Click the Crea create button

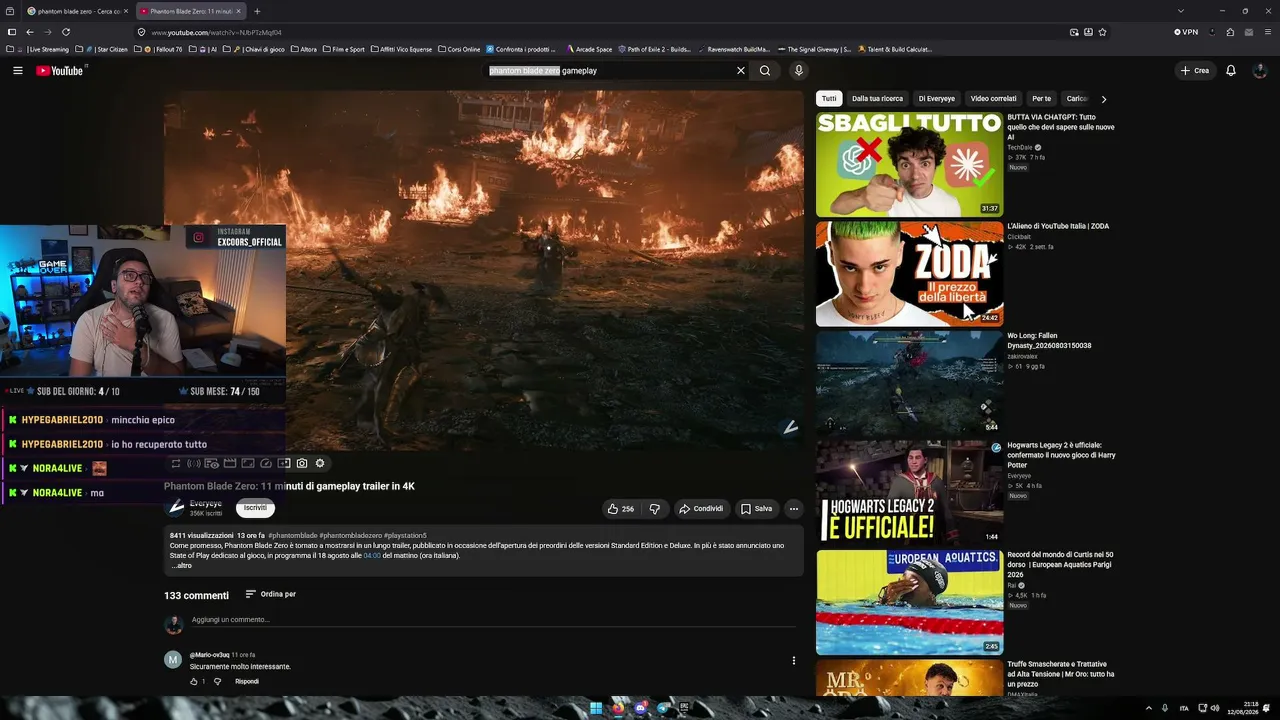click(1195, 71)
